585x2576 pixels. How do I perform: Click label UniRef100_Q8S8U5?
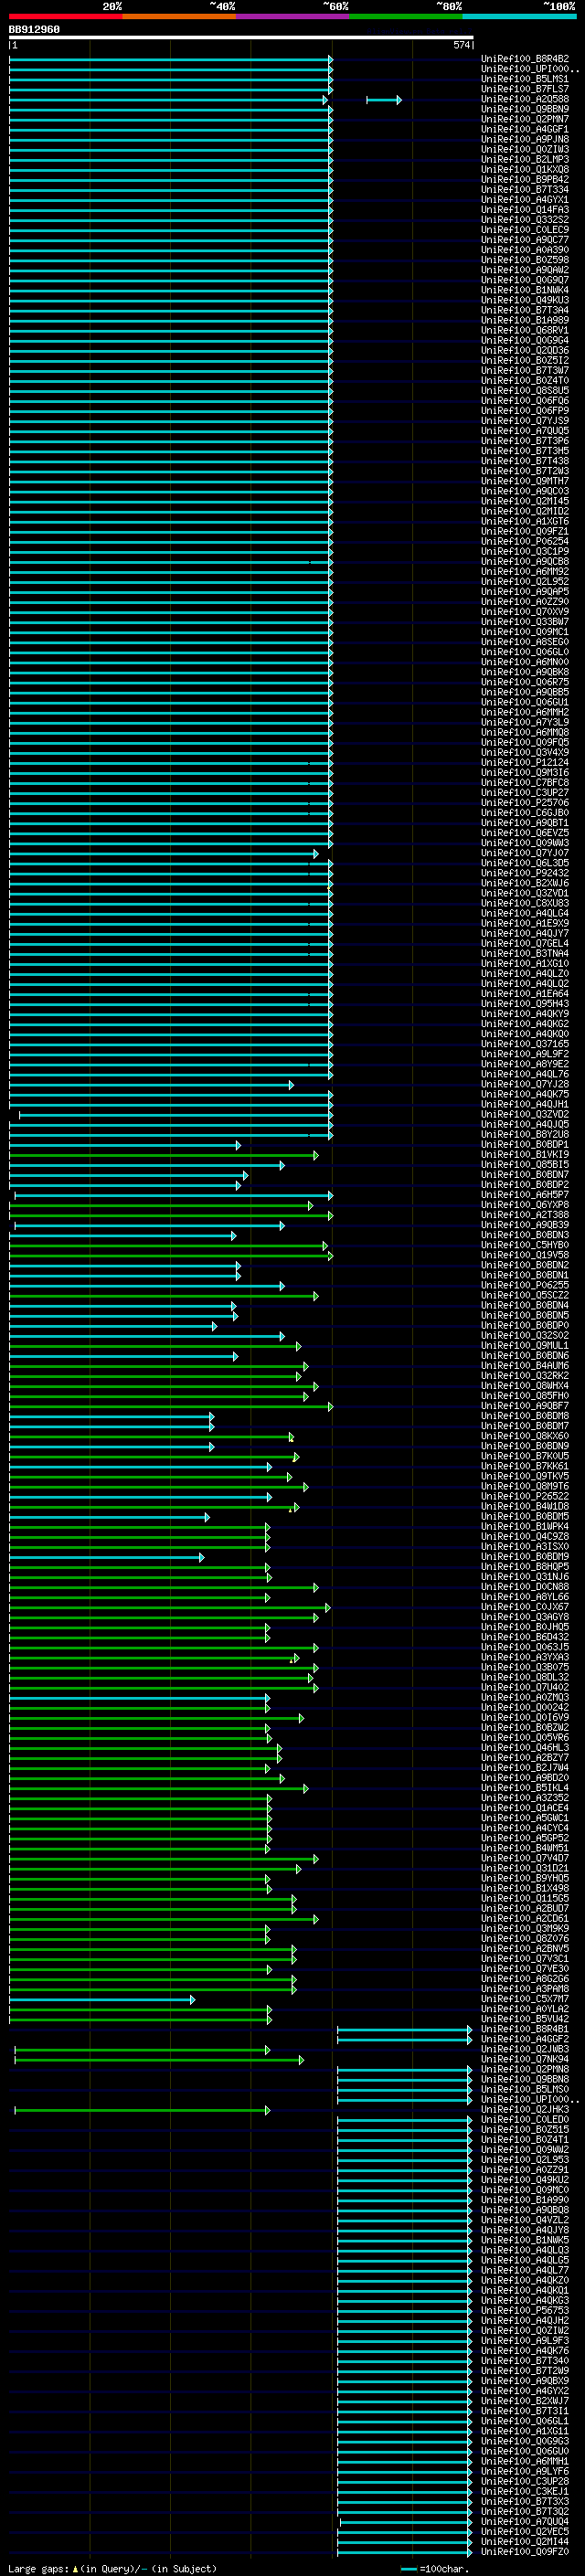click(x=525, y=391)
